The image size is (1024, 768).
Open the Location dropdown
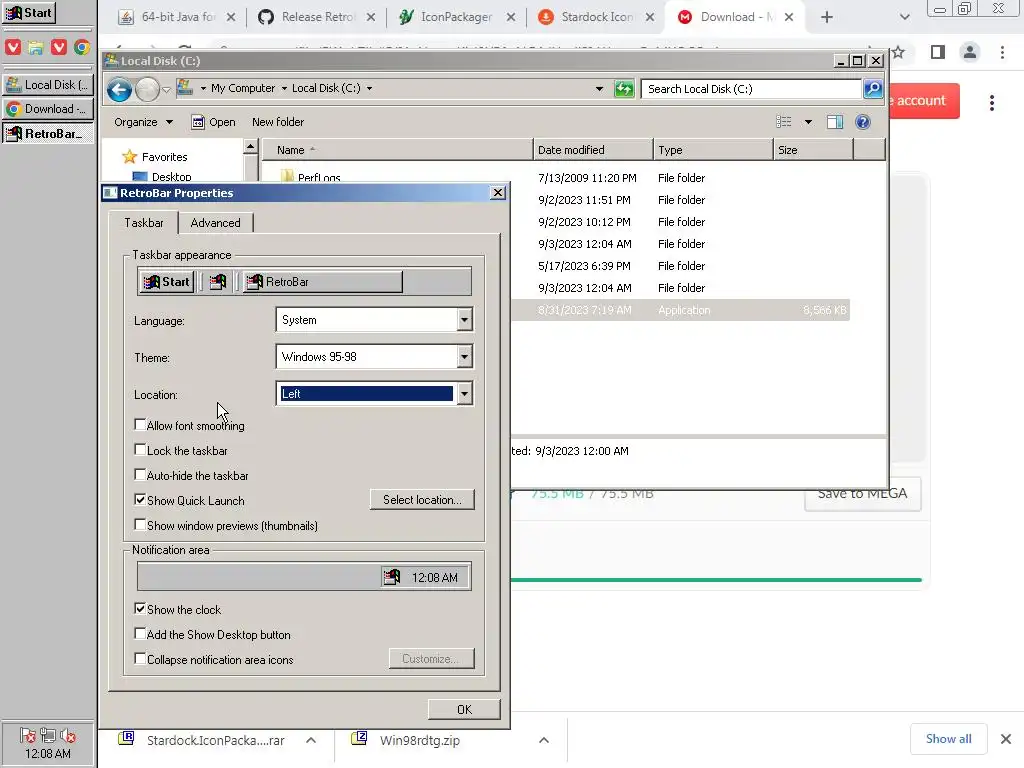tap(464, 394)
